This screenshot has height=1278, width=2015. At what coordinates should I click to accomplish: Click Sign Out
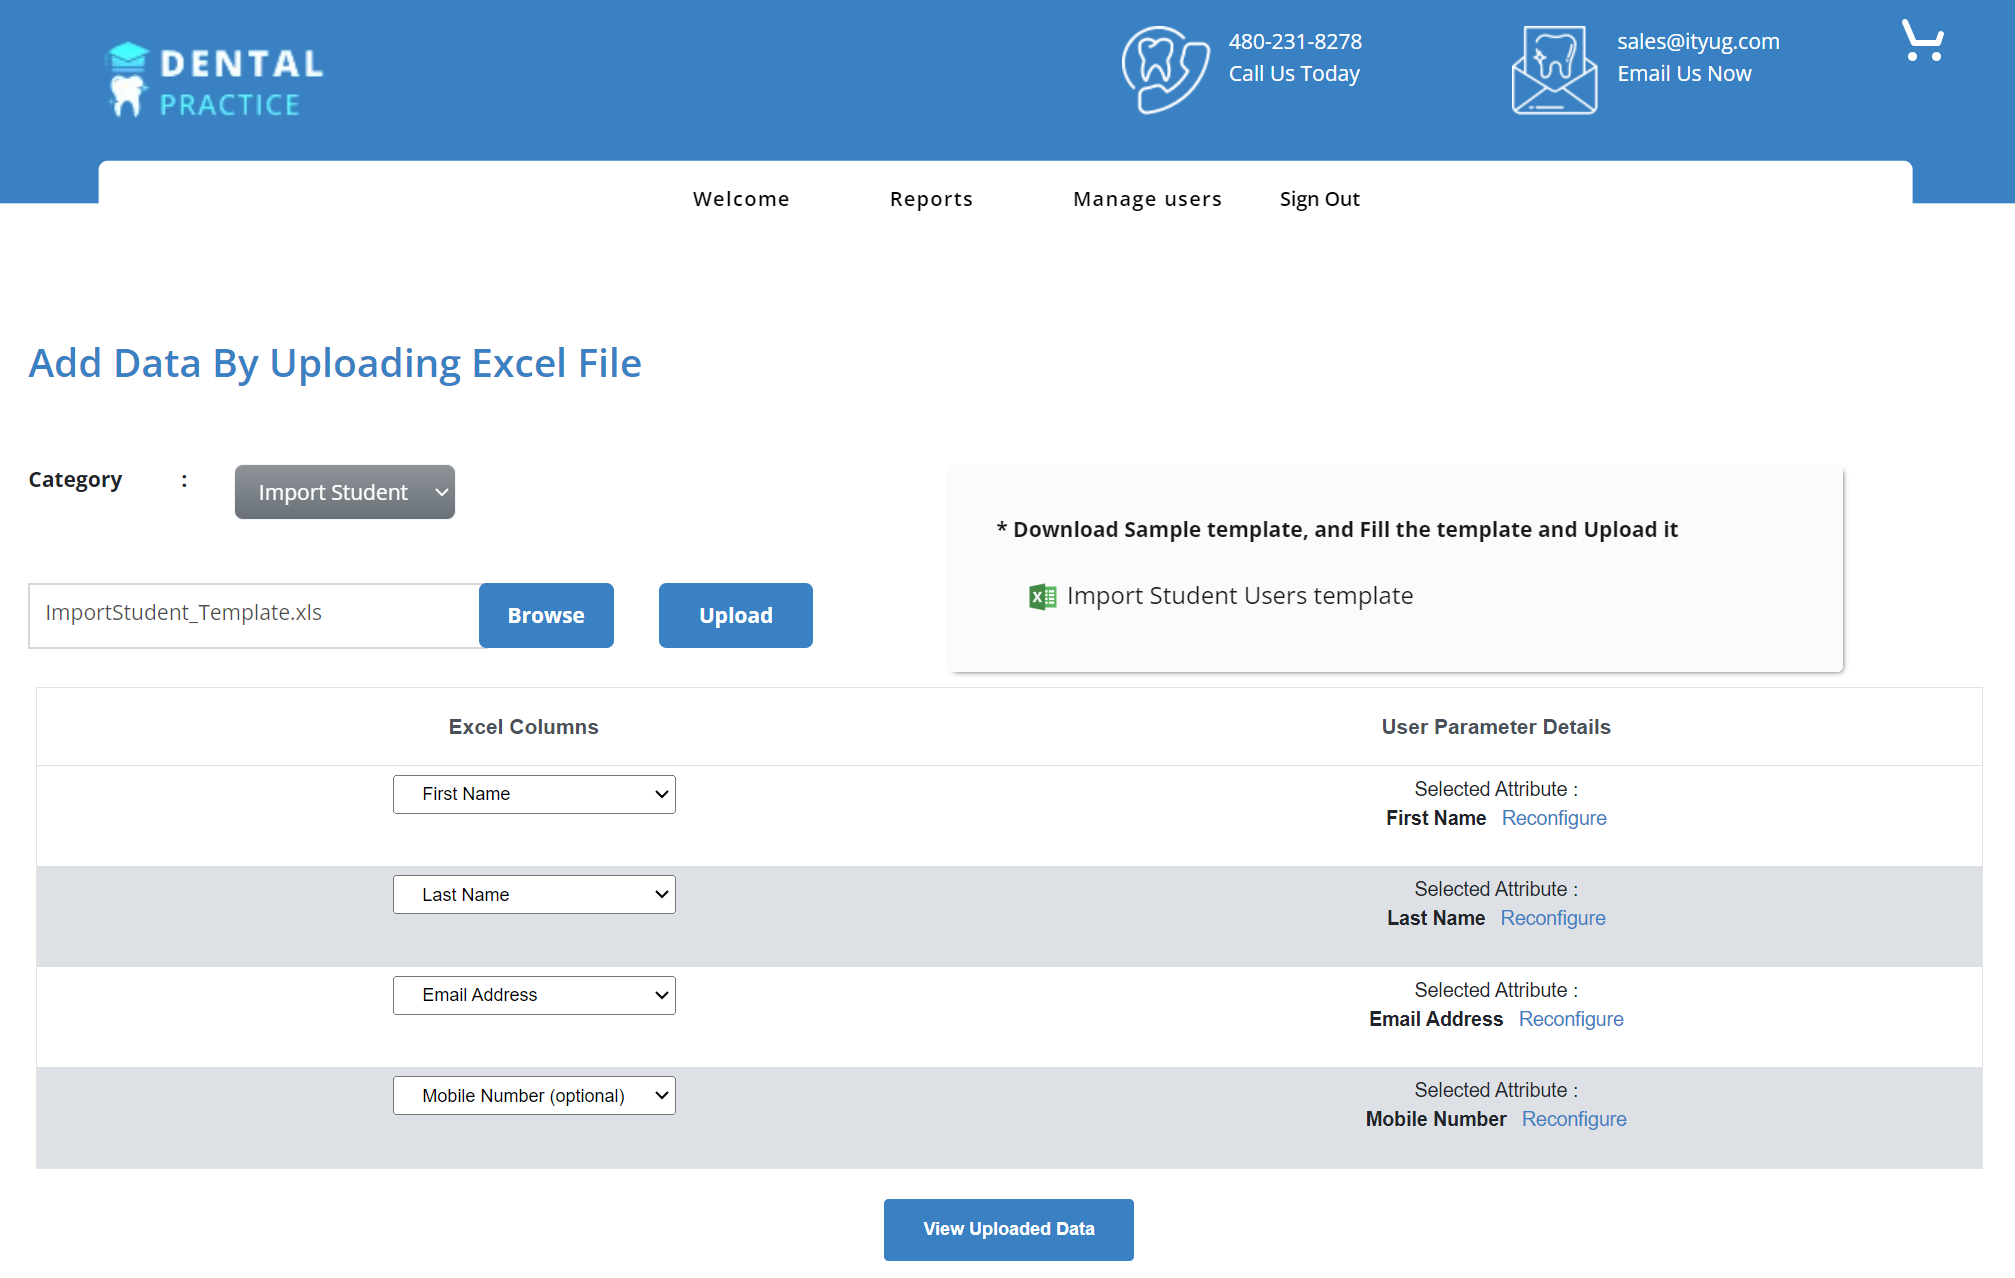(x=1319, y=199)
